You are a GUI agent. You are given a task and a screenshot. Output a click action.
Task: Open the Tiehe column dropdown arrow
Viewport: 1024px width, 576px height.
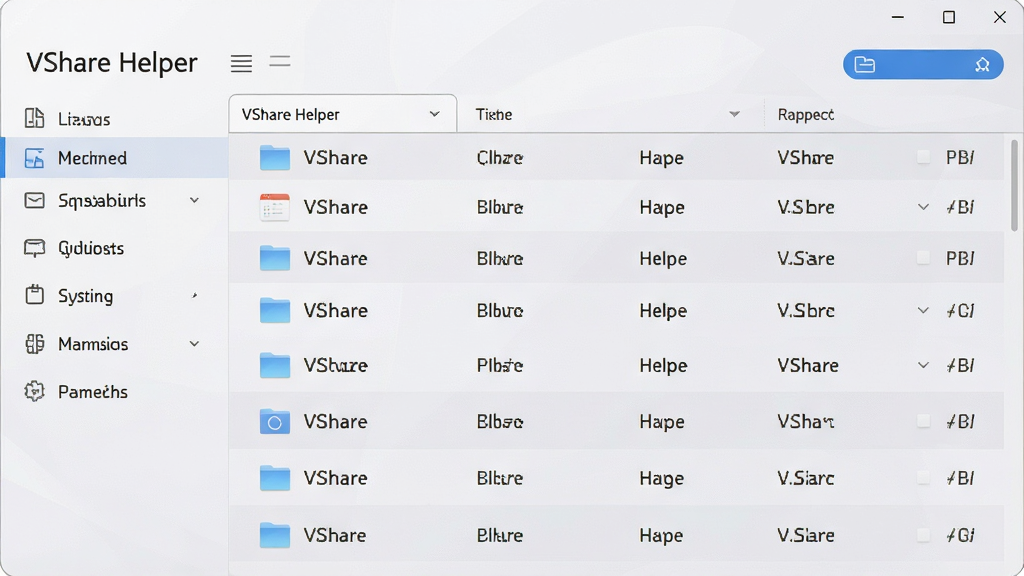[735, 114]
